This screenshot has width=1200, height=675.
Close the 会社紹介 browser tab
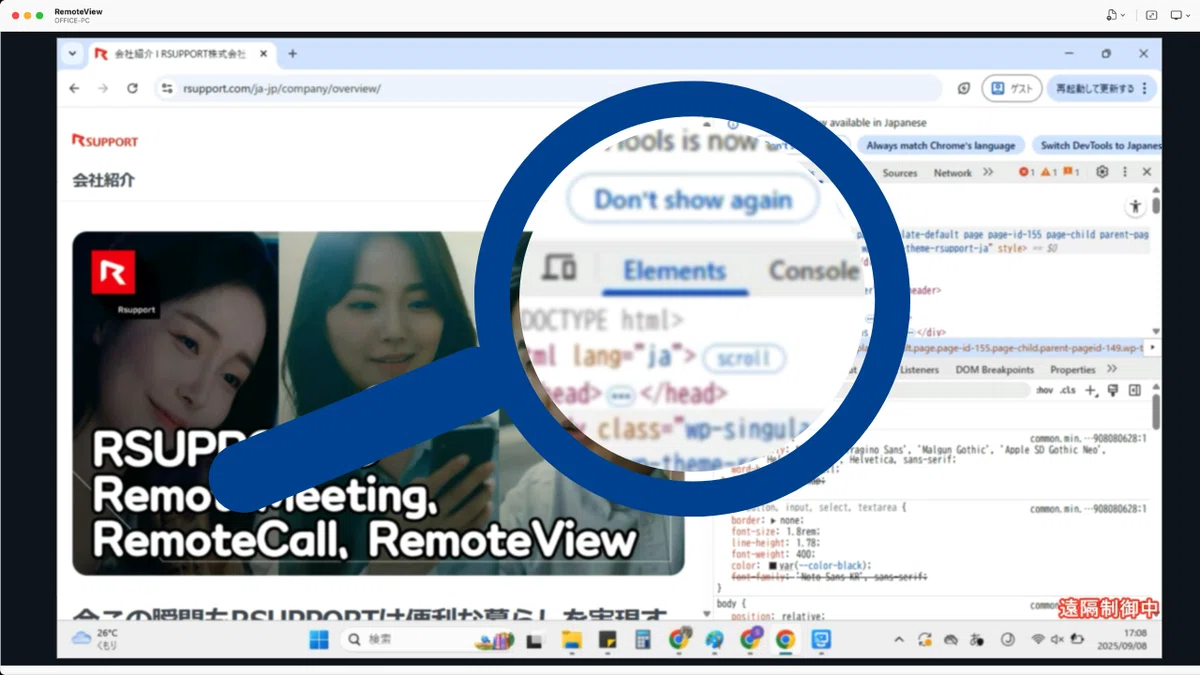pyautogui.click(x=264, y=54)
